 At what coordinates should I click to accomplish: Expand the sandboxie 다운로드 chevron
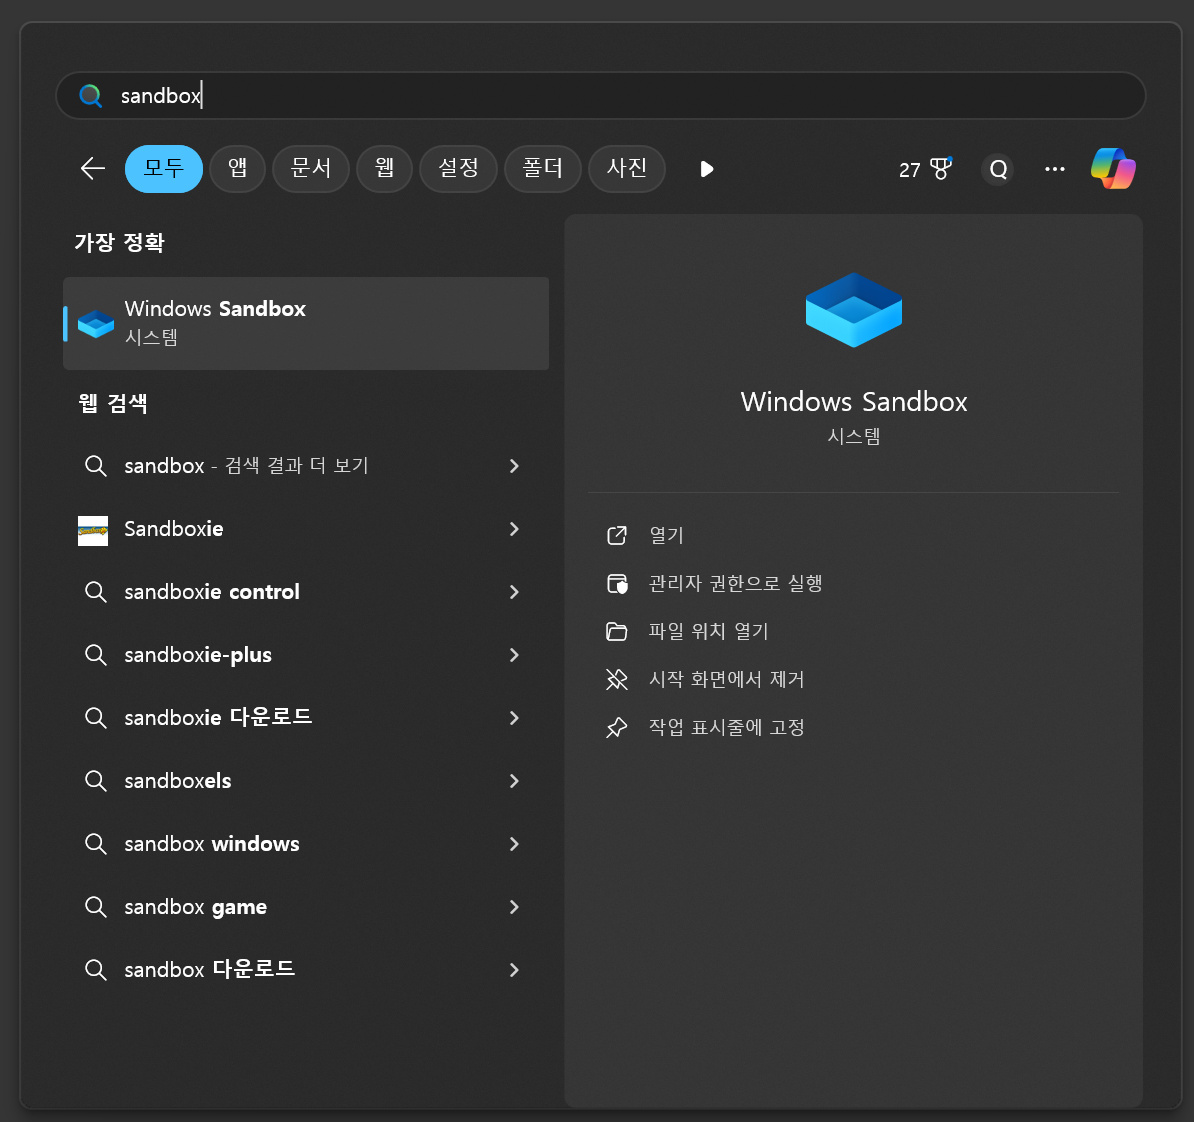(x=514, y=718)
